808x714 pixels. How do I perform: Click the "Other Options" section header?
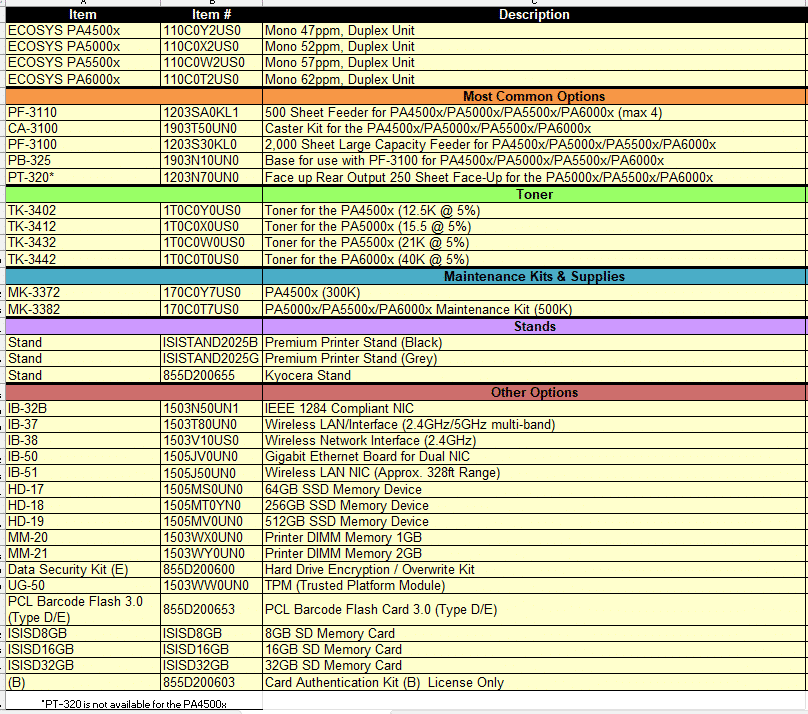point(534,392)
